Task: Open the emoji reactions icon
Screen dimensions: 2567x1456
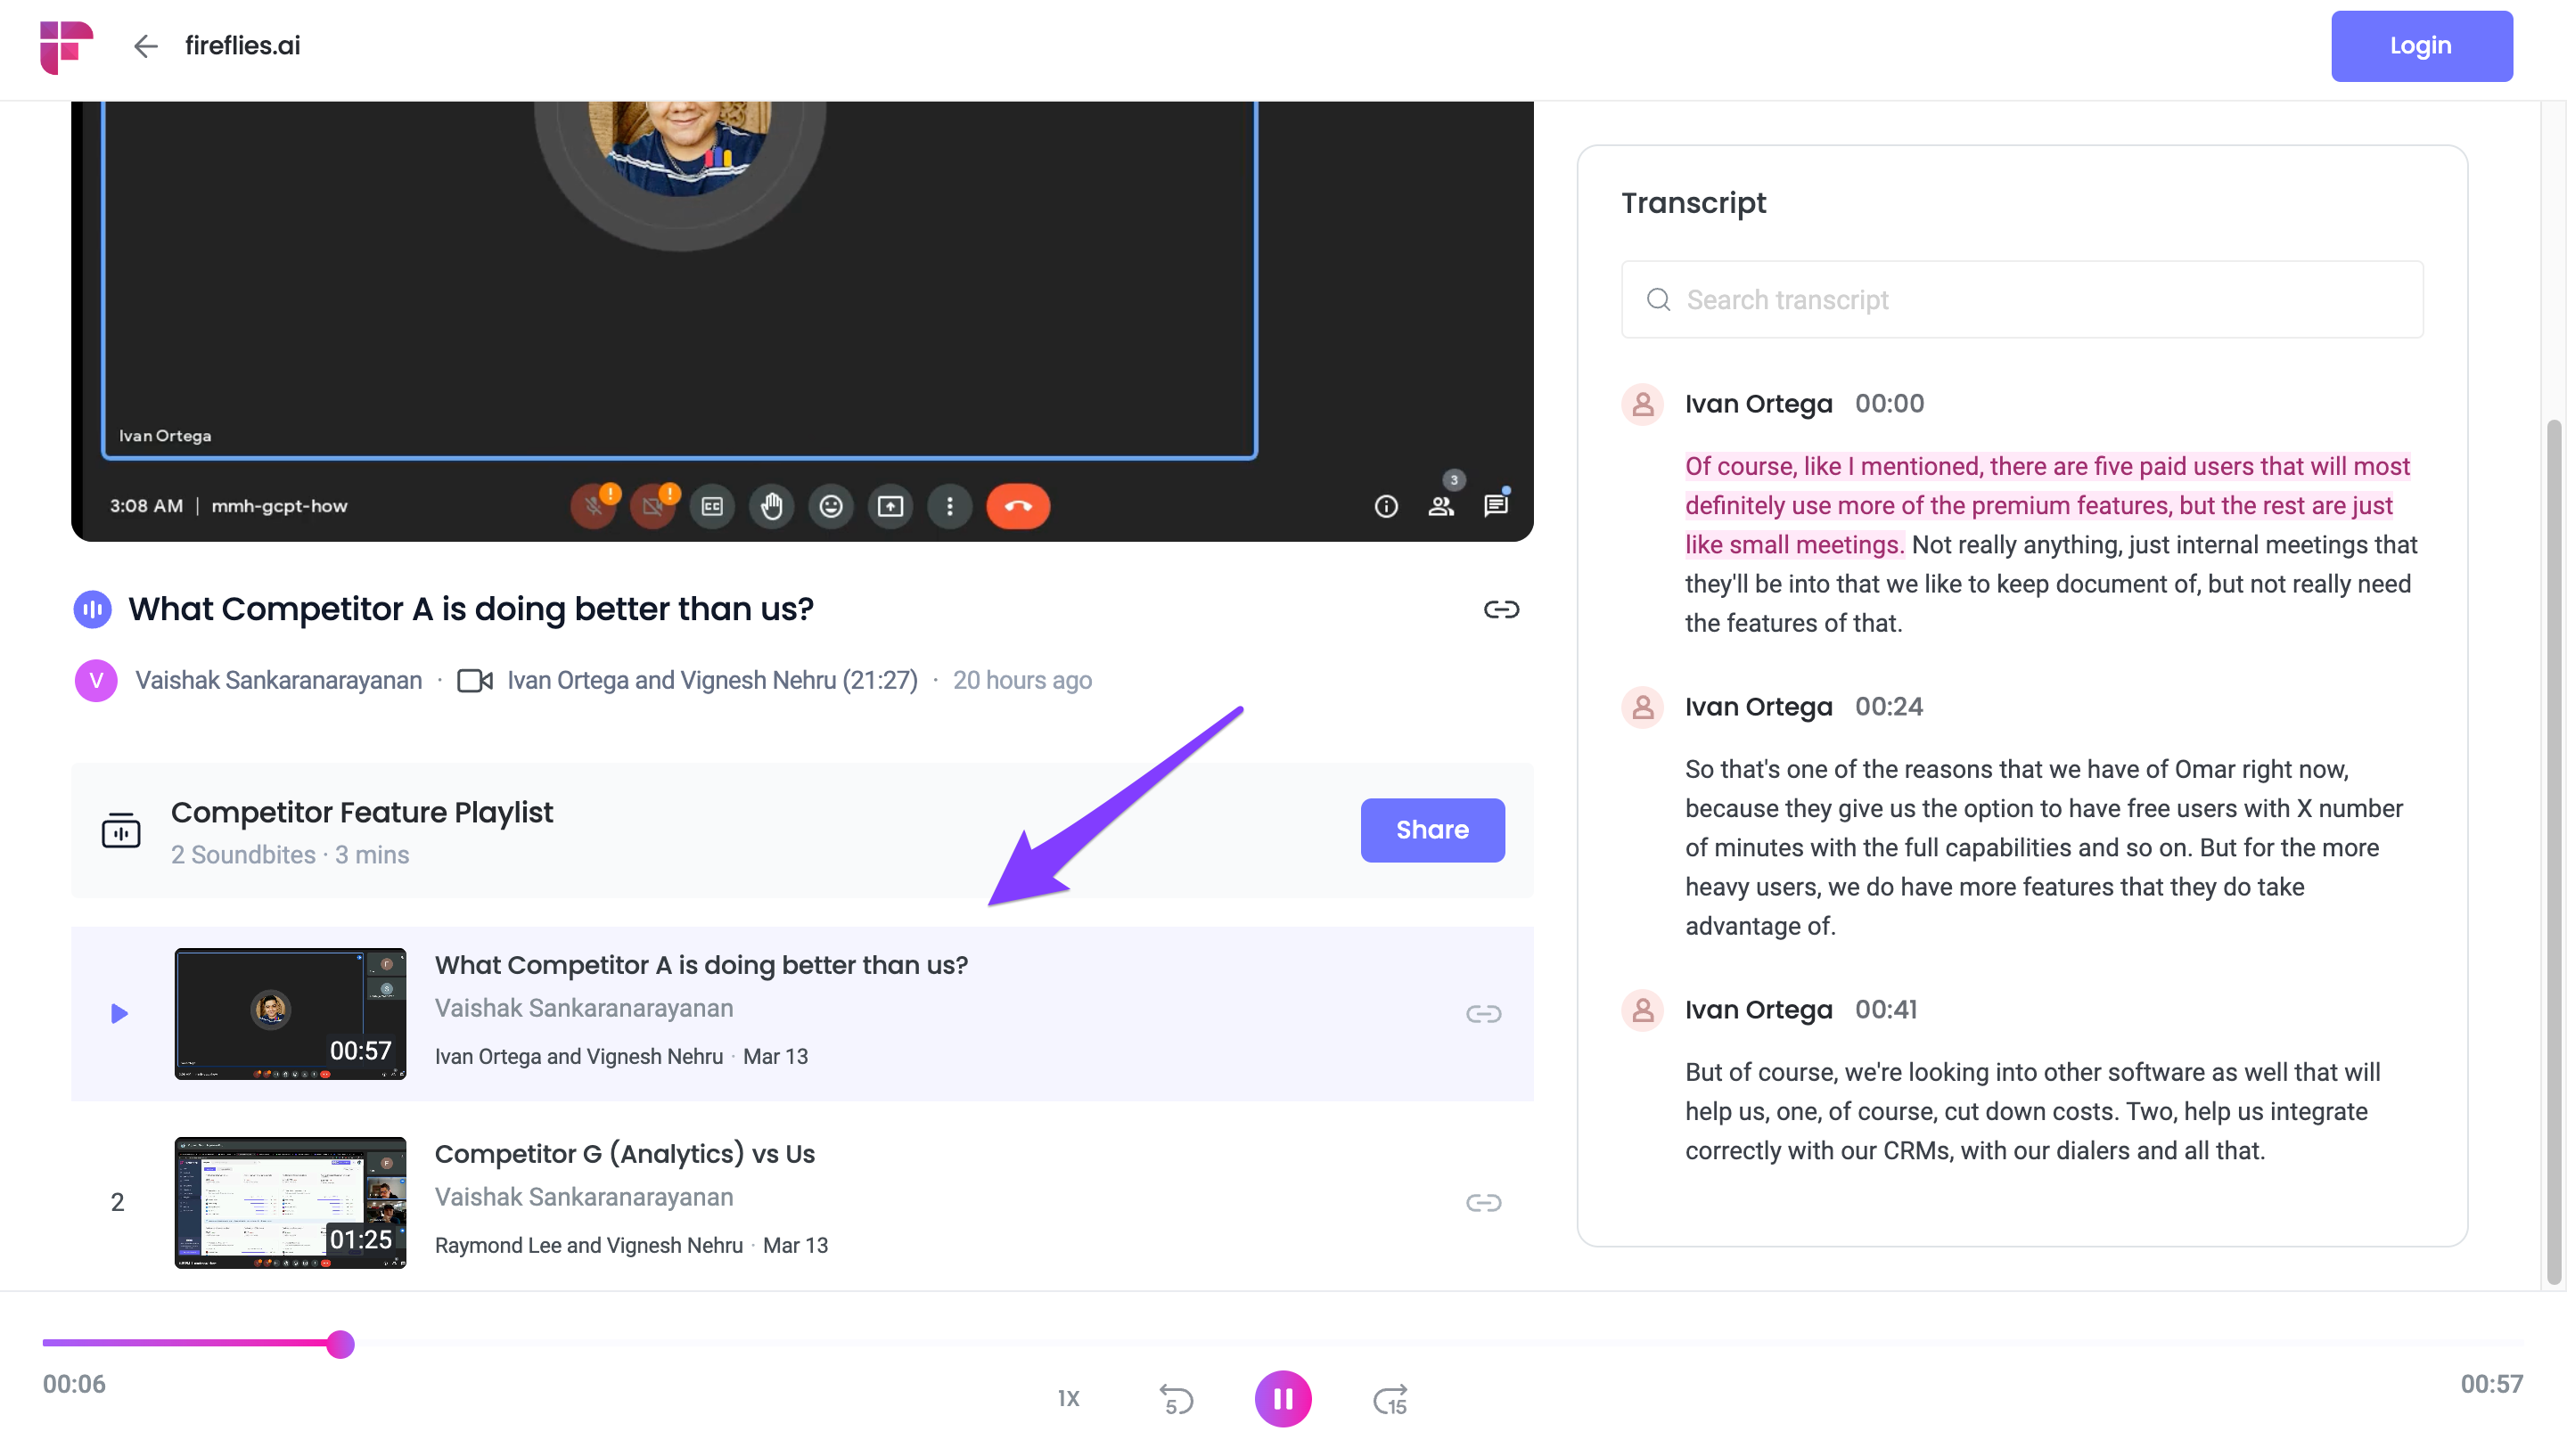Action: click(831, 506)
